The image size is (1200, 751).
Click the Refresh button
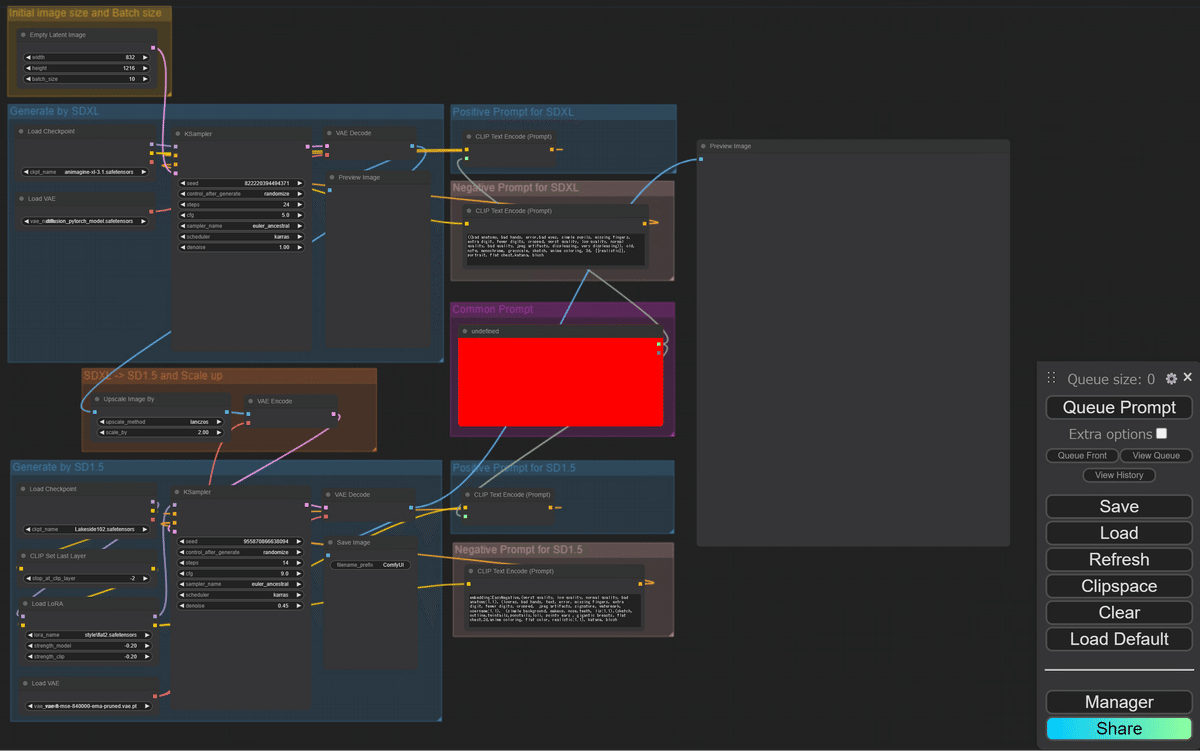(x=1119, y=559)
